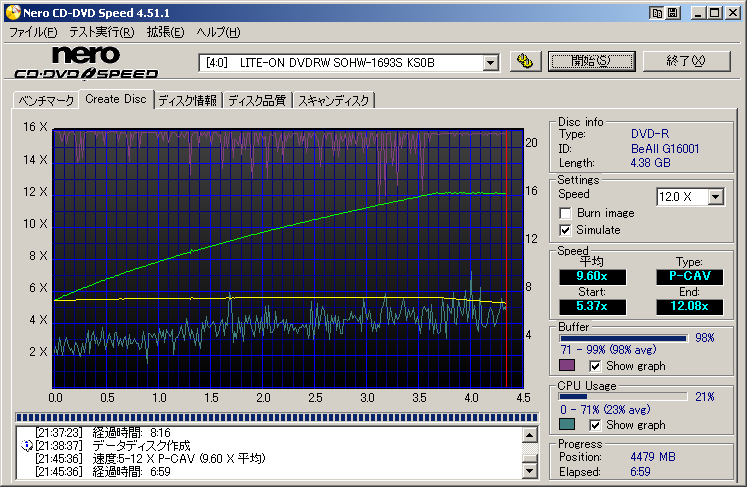
Task: Uncheck the Simulate checkbox
Action: coord(565,230)
